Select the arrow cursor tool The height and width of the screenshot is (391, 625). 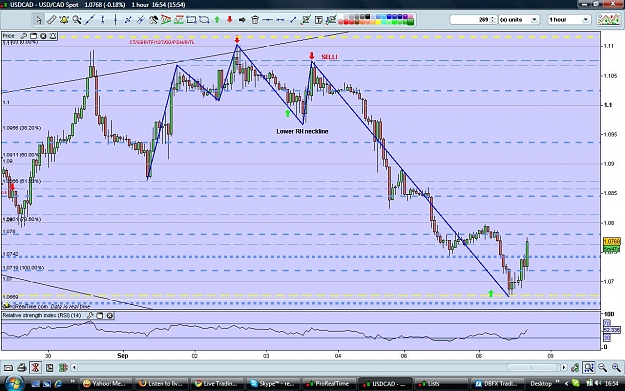tap(38, 20)
